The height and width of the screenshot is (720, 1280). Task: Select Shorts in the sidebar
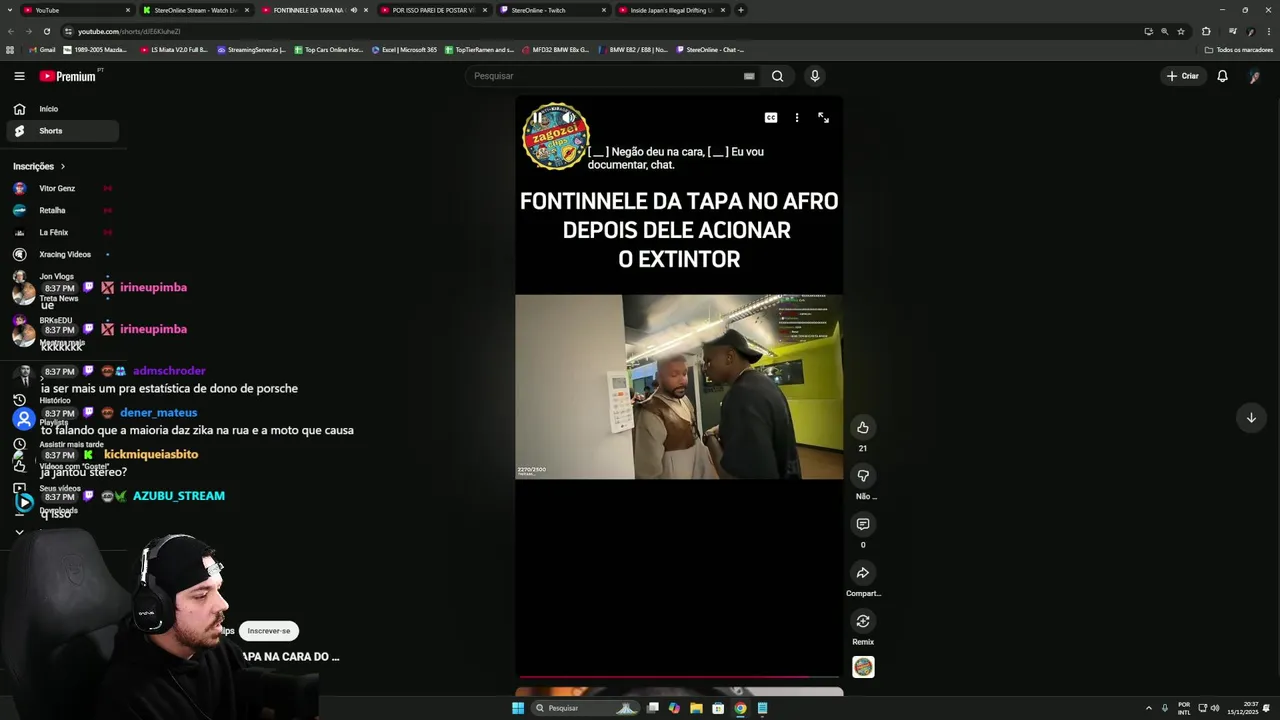[x=63, y=131]
